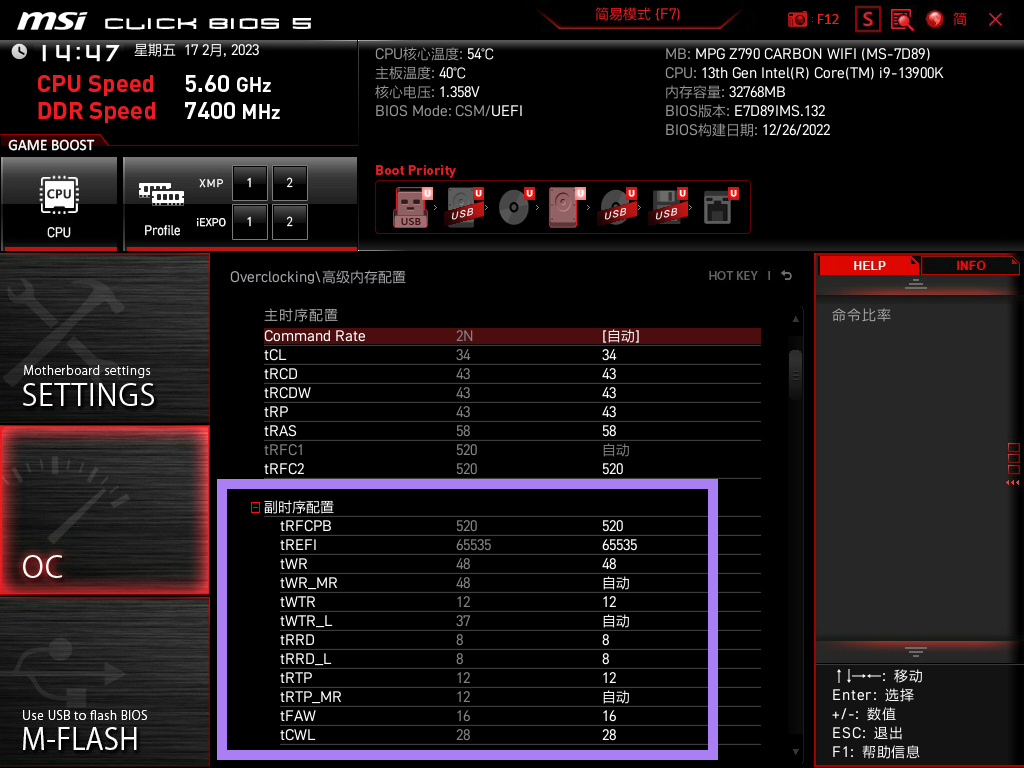Screen dimensions: 1024x768
Task: Expand help panel with bottom grip handle
Action: point(916,651)
